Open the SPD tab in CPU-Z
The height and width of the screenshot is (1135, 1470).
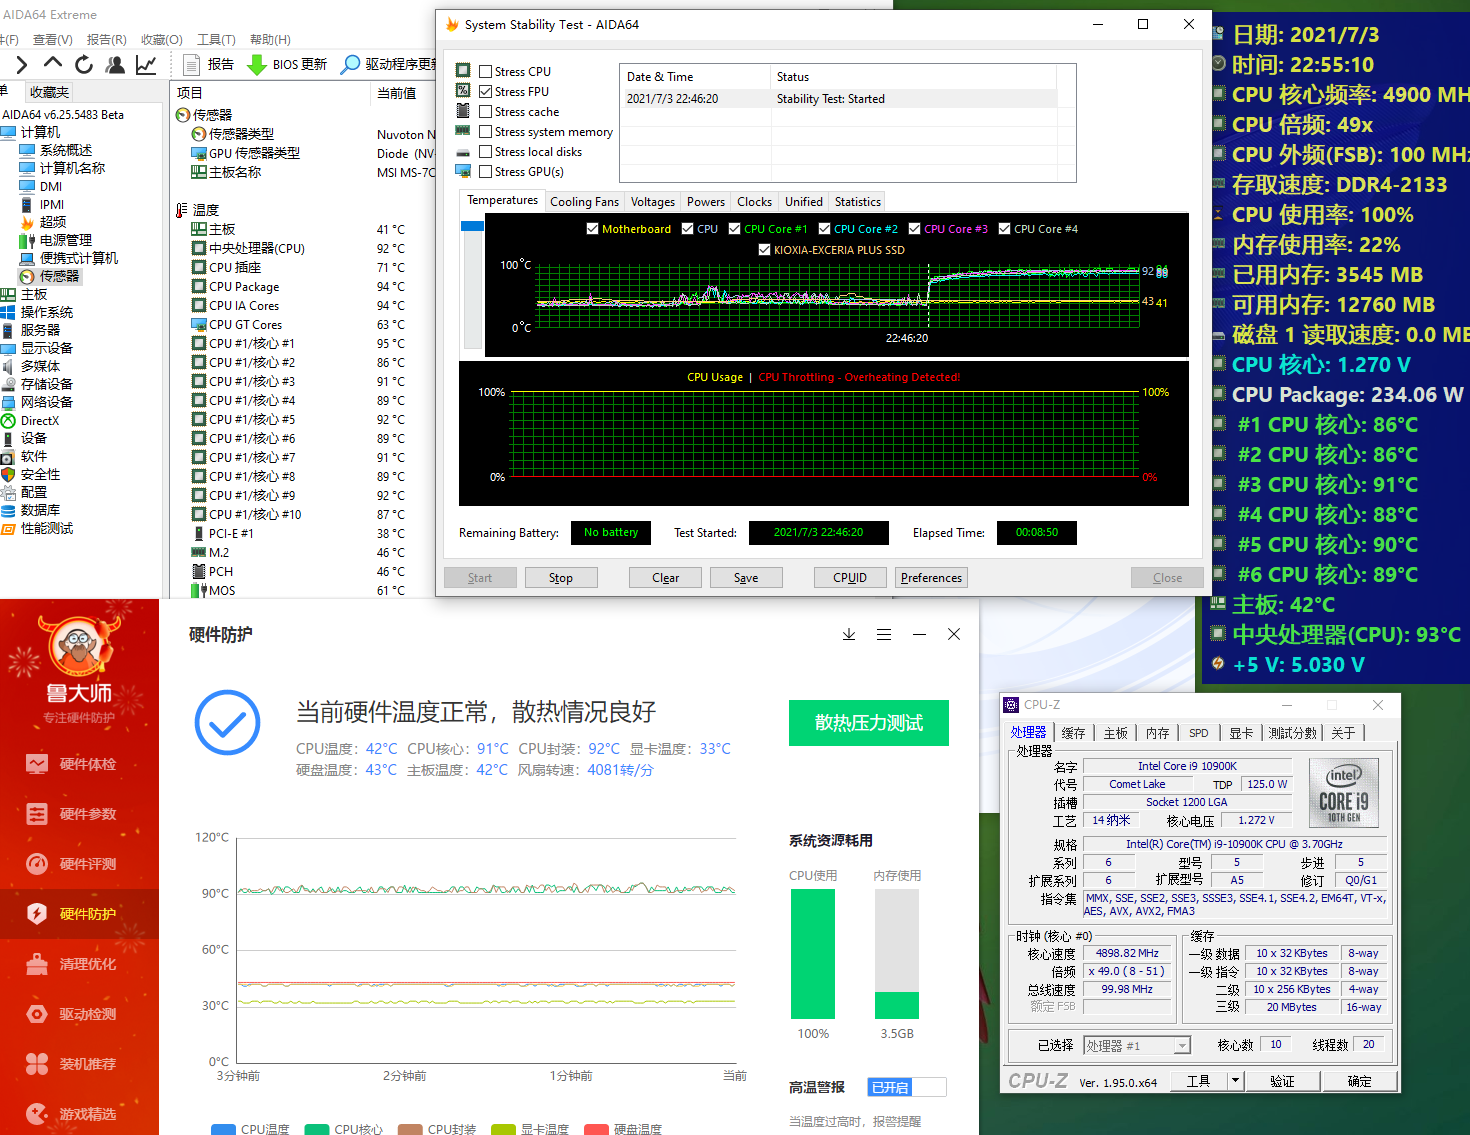(1198, 733)
